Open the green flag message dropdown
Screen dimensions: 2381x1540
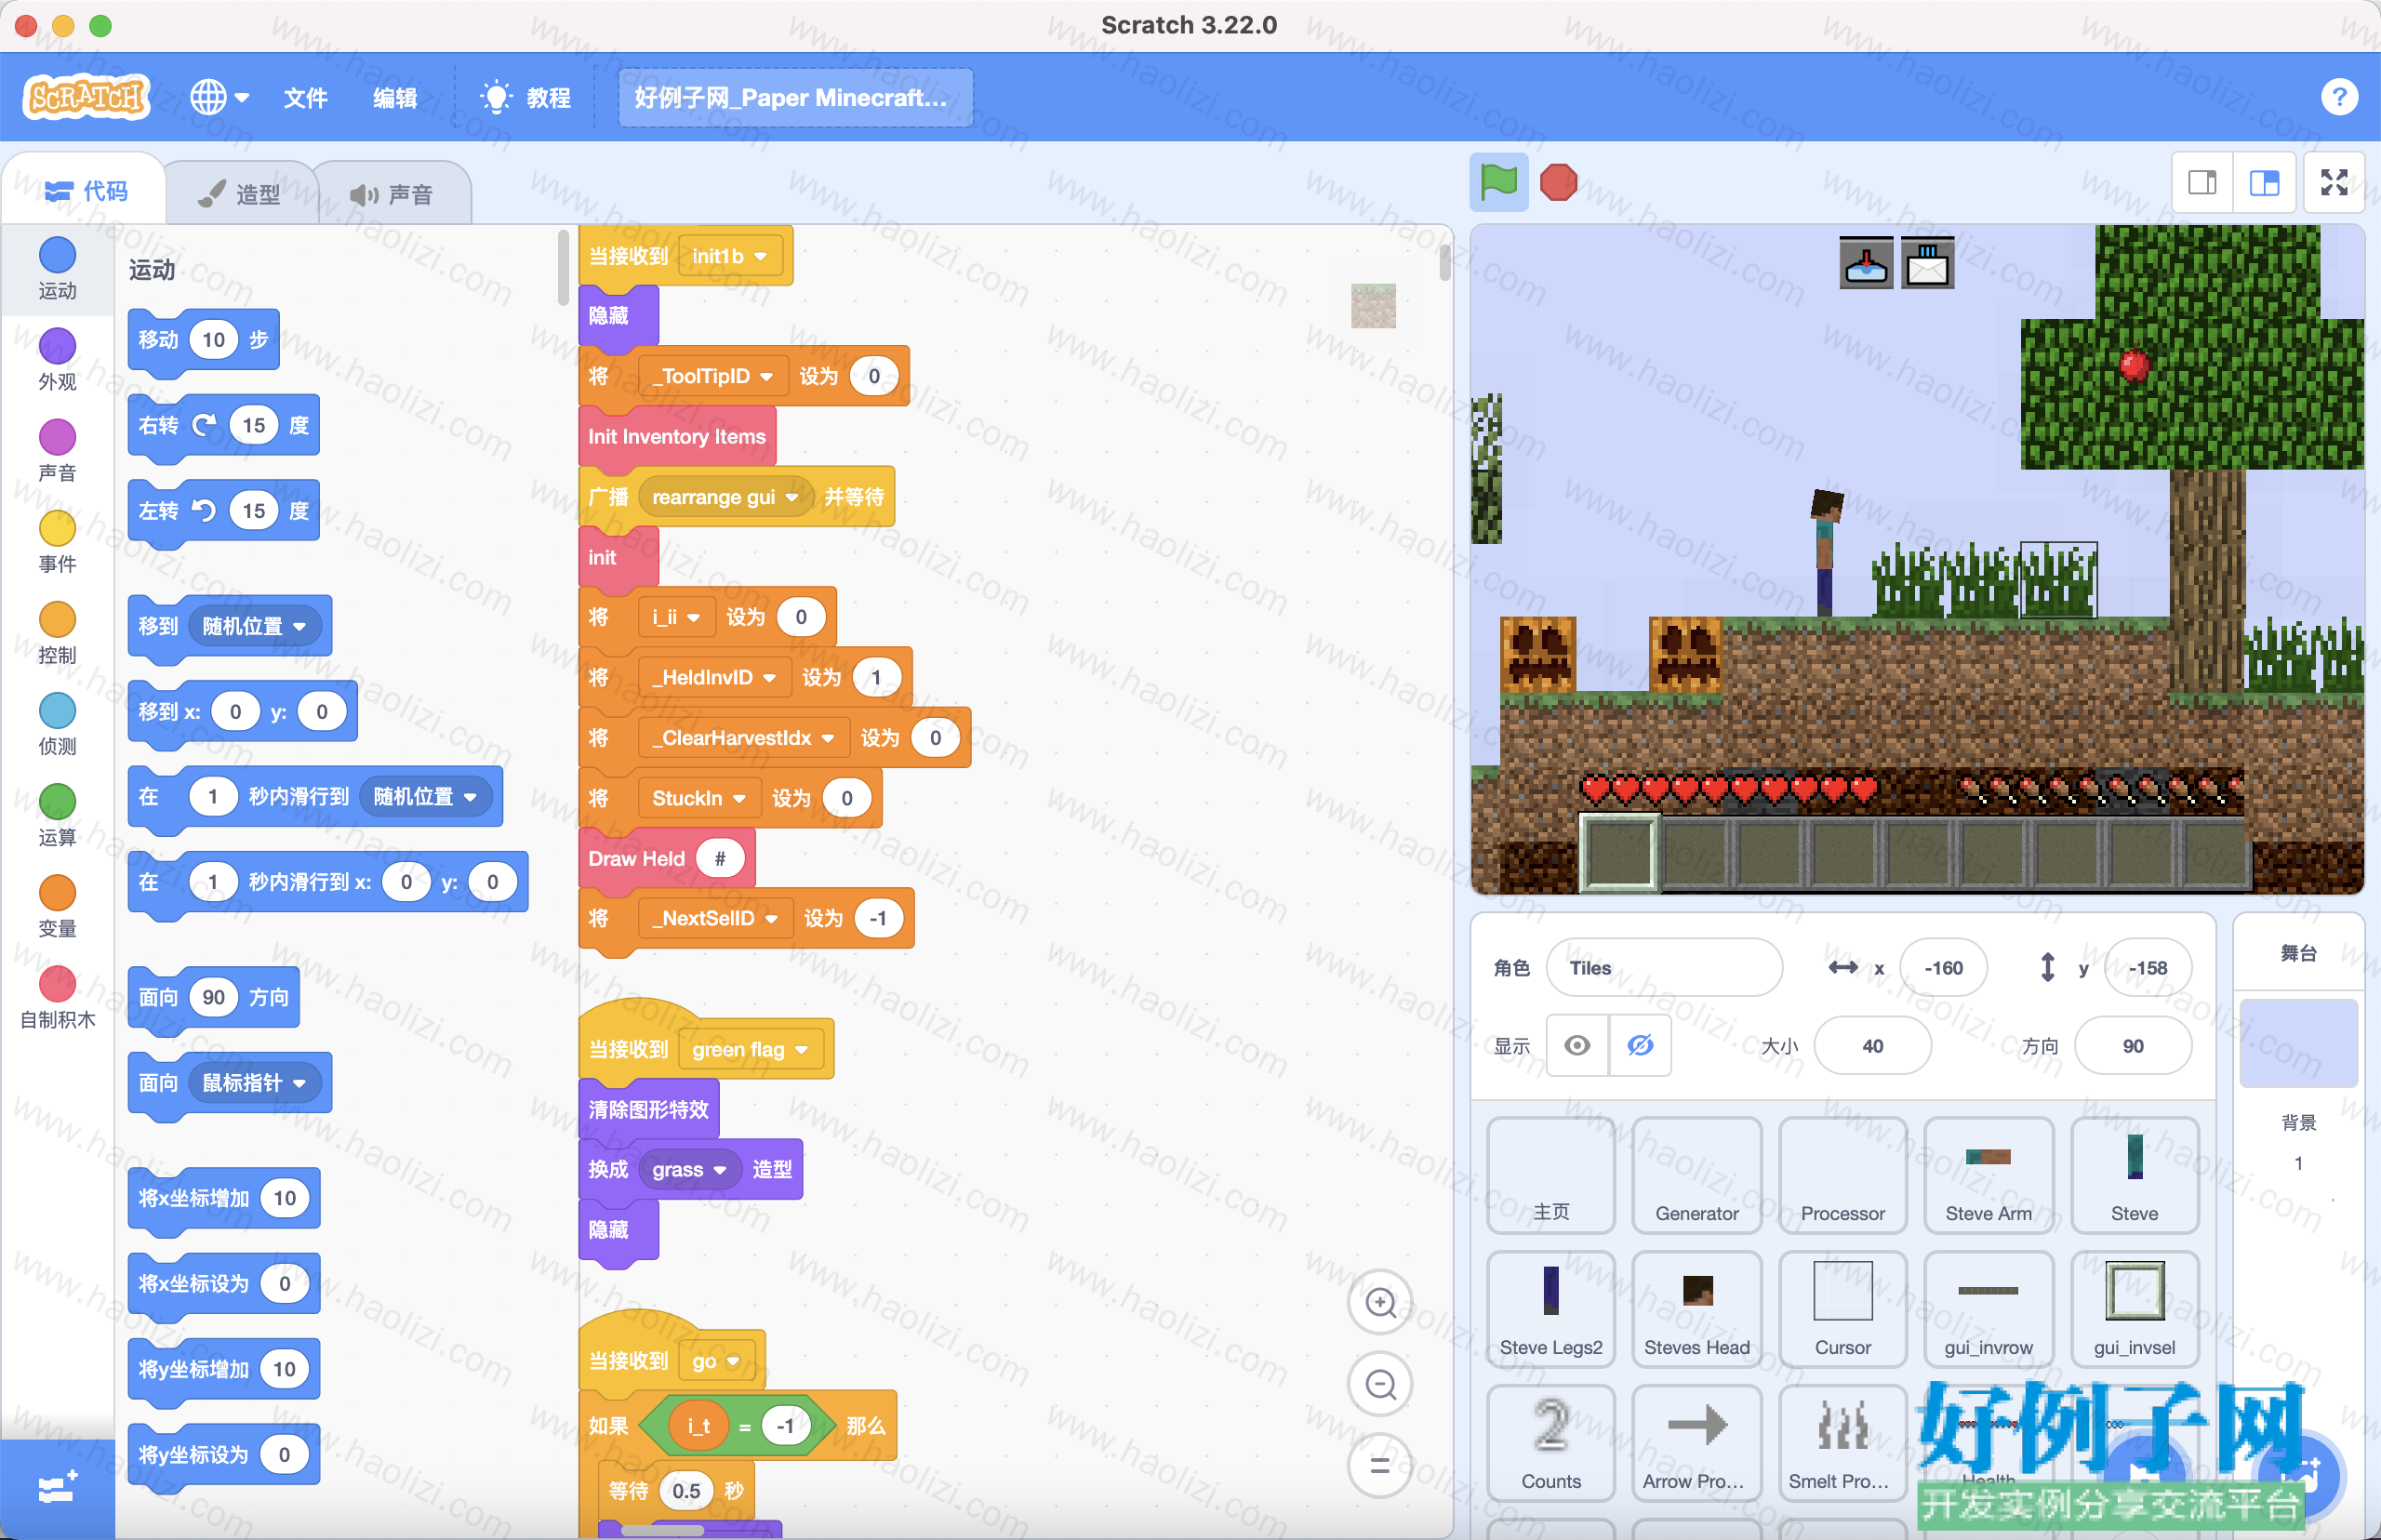(x=749, y=1049)
